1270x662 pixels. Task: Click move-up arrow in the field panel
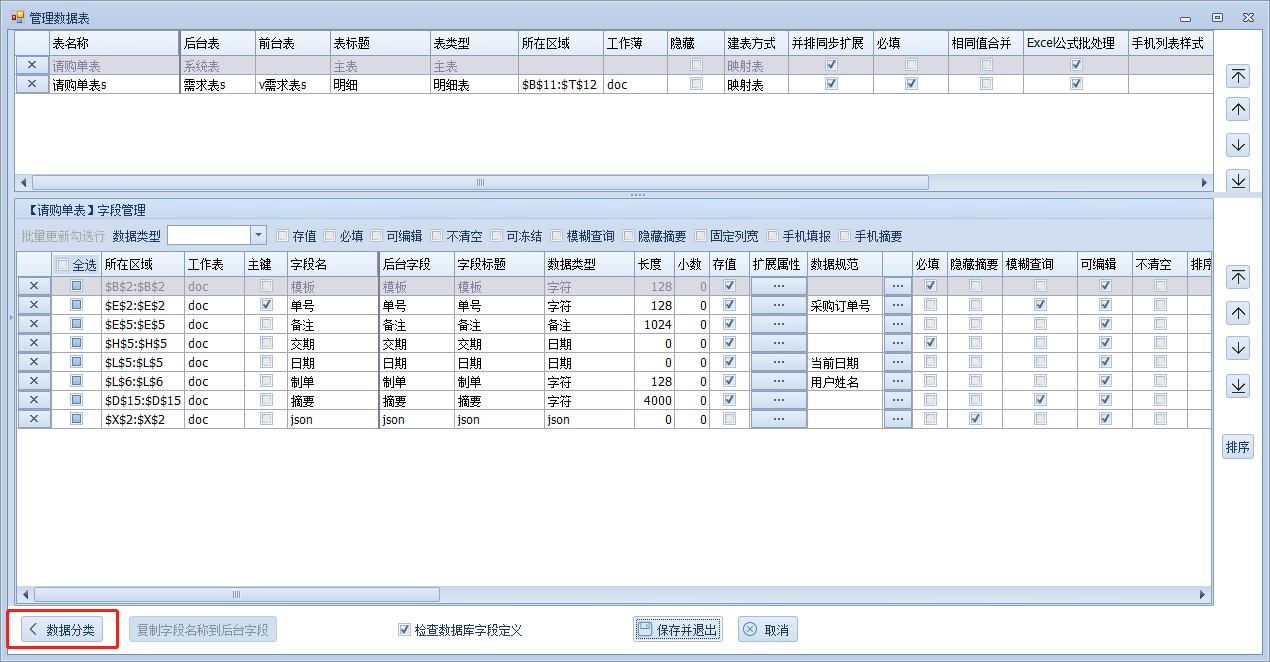[1238, 313]
